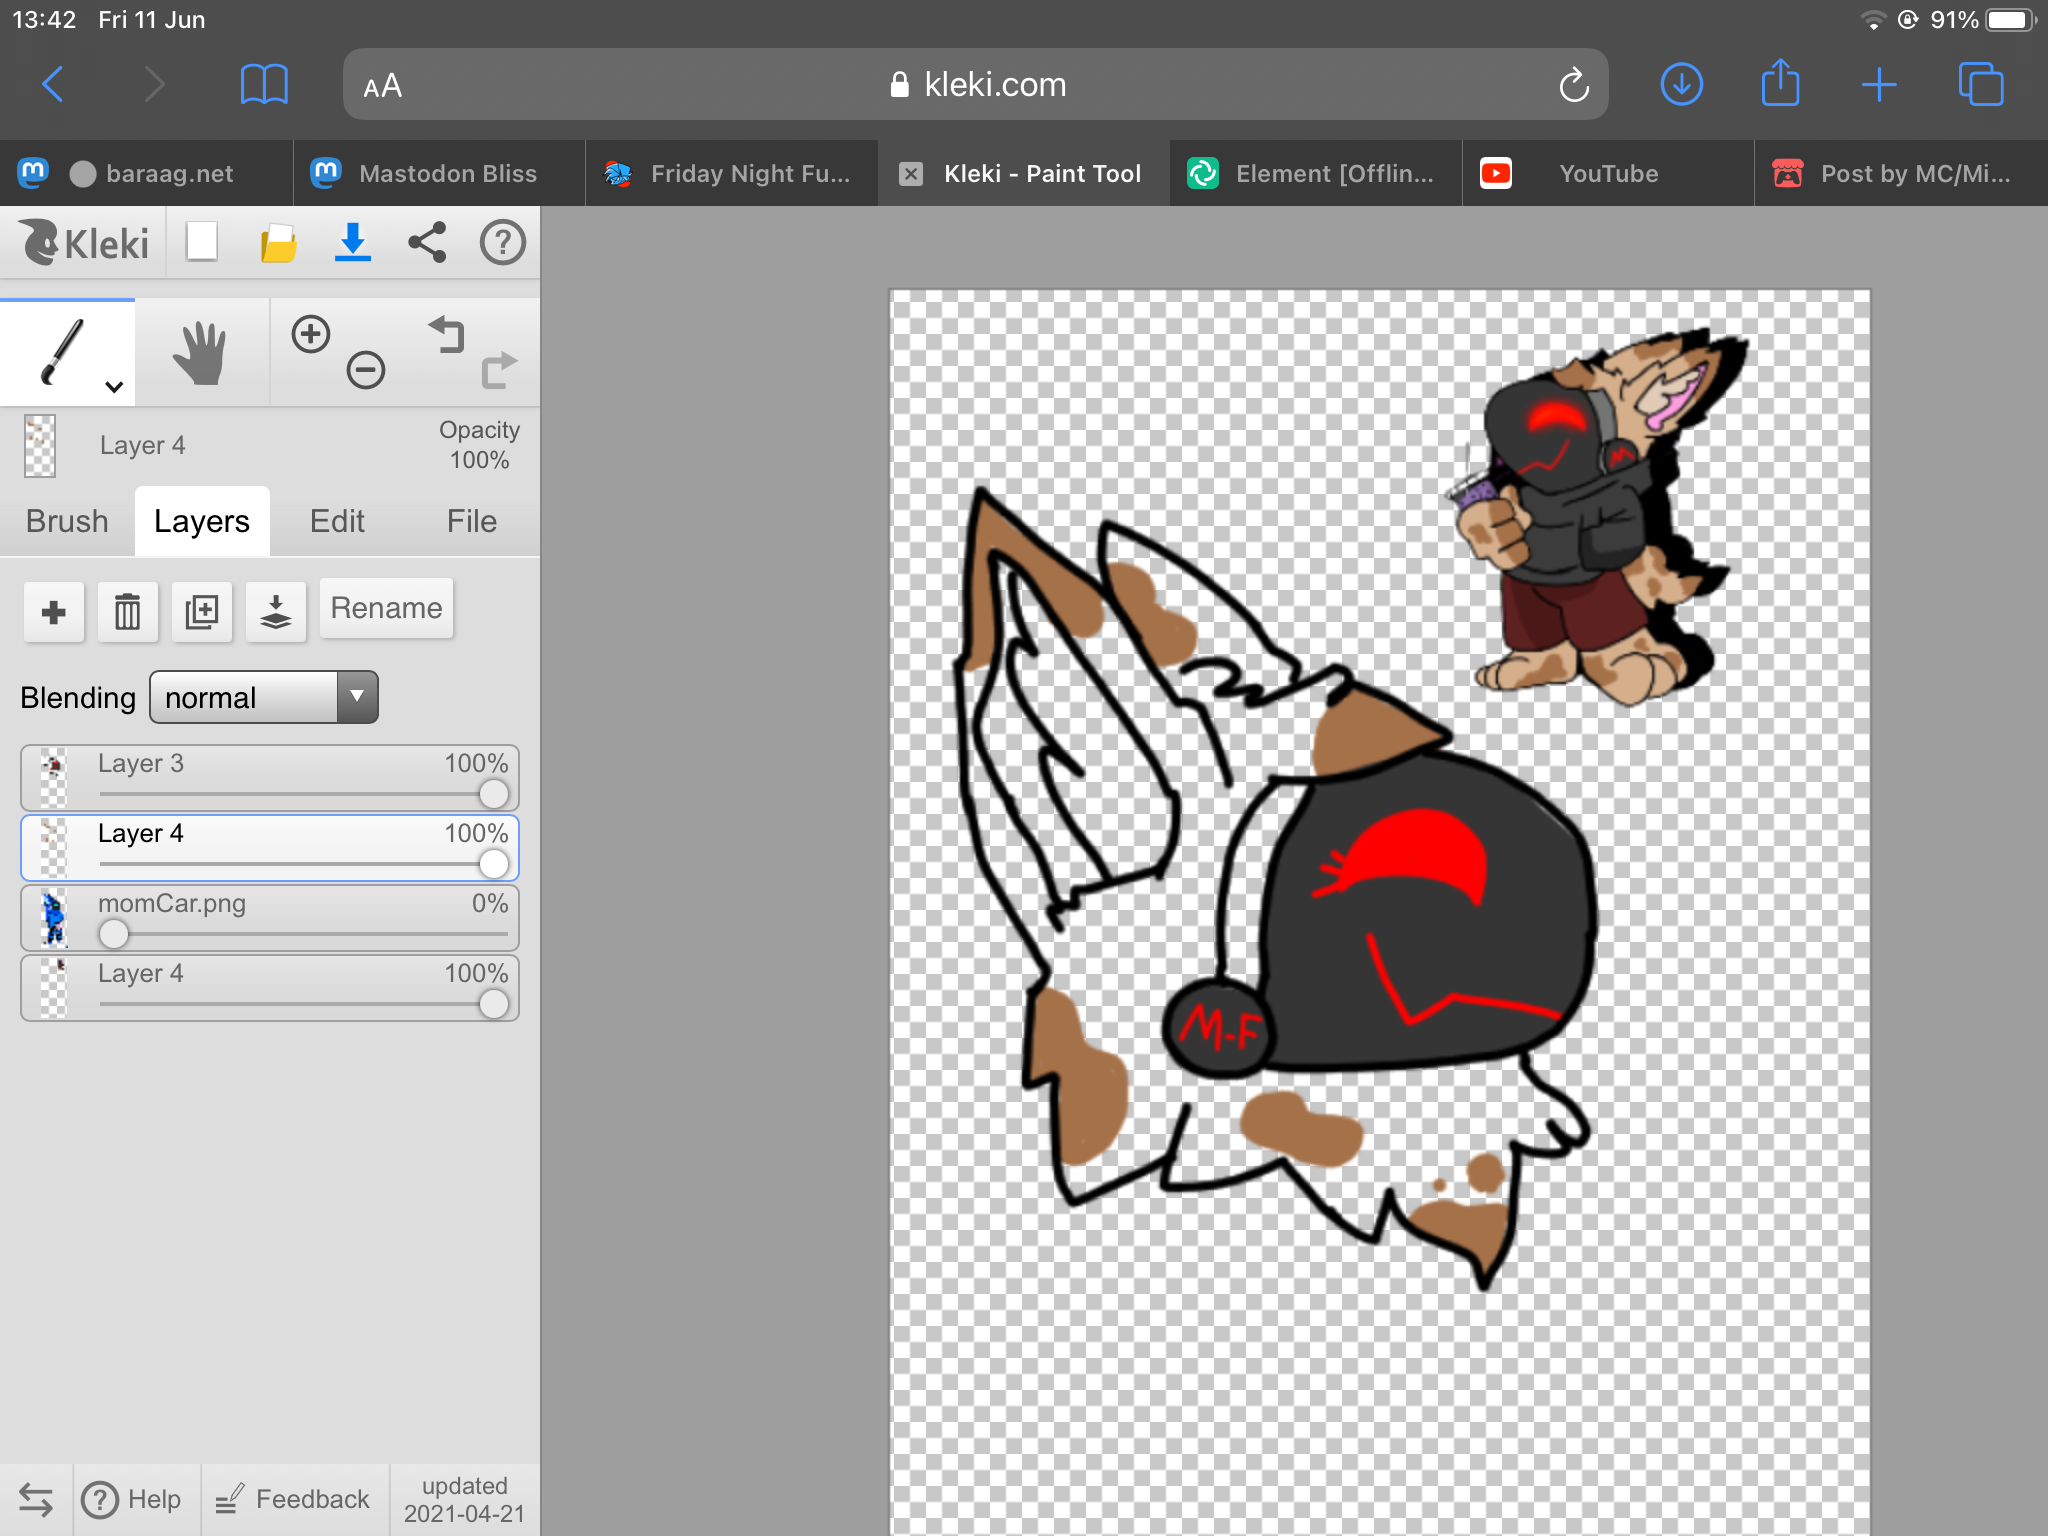The height and width of the screenshot is (1536, 2048).
Task: Open the Feedback link
Action: tap(294, 1499)
